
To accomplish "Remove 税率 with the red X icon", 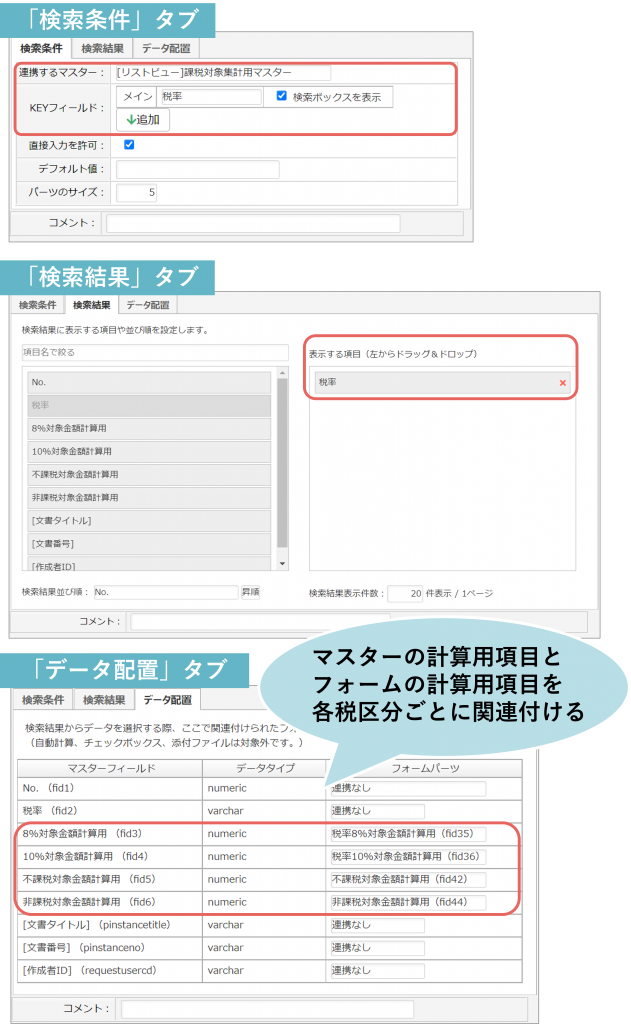I will pos(562,383).
